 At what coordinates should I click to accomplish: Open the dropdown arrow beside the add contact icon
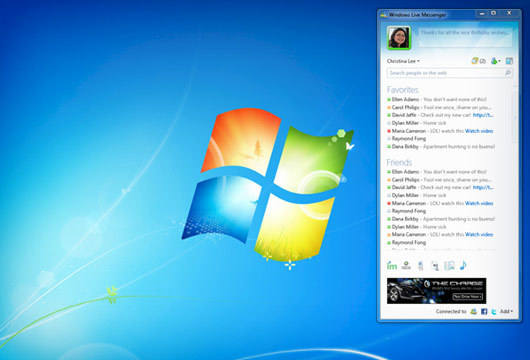tap(499, 61)
